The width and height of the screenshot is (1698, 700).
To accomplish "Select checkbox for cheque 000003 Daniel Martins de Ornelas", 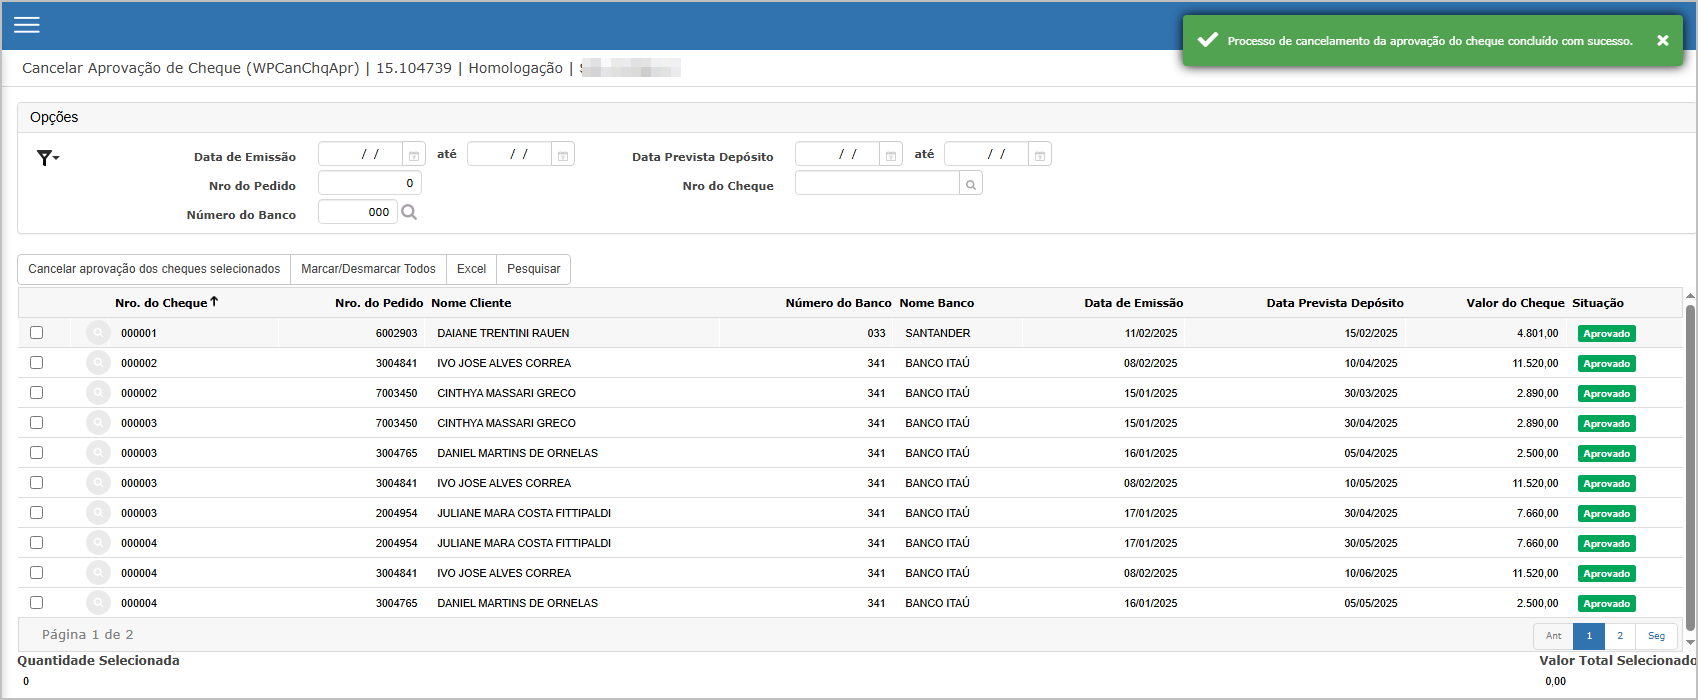I will (37, 453).
